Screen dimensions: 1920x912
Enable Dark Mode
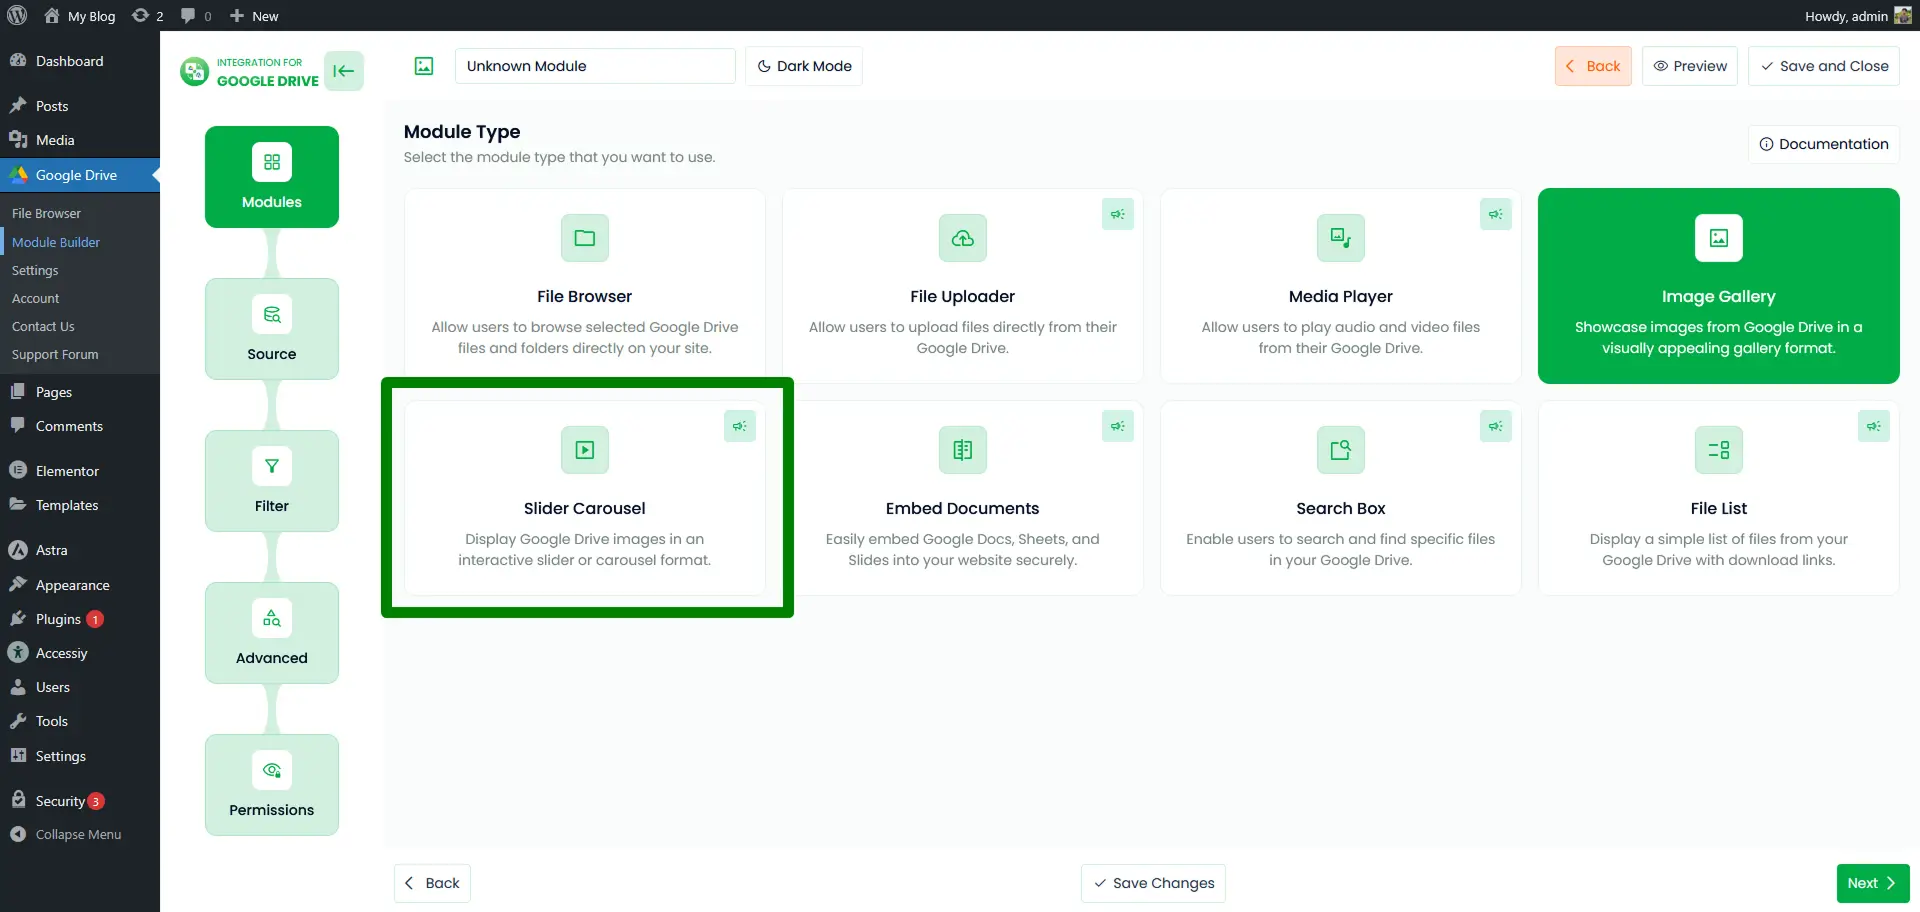804,66
